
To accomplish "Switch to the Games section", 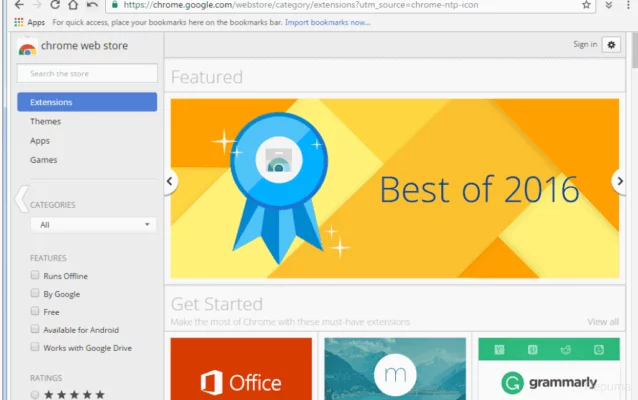I will pos(44,160).
